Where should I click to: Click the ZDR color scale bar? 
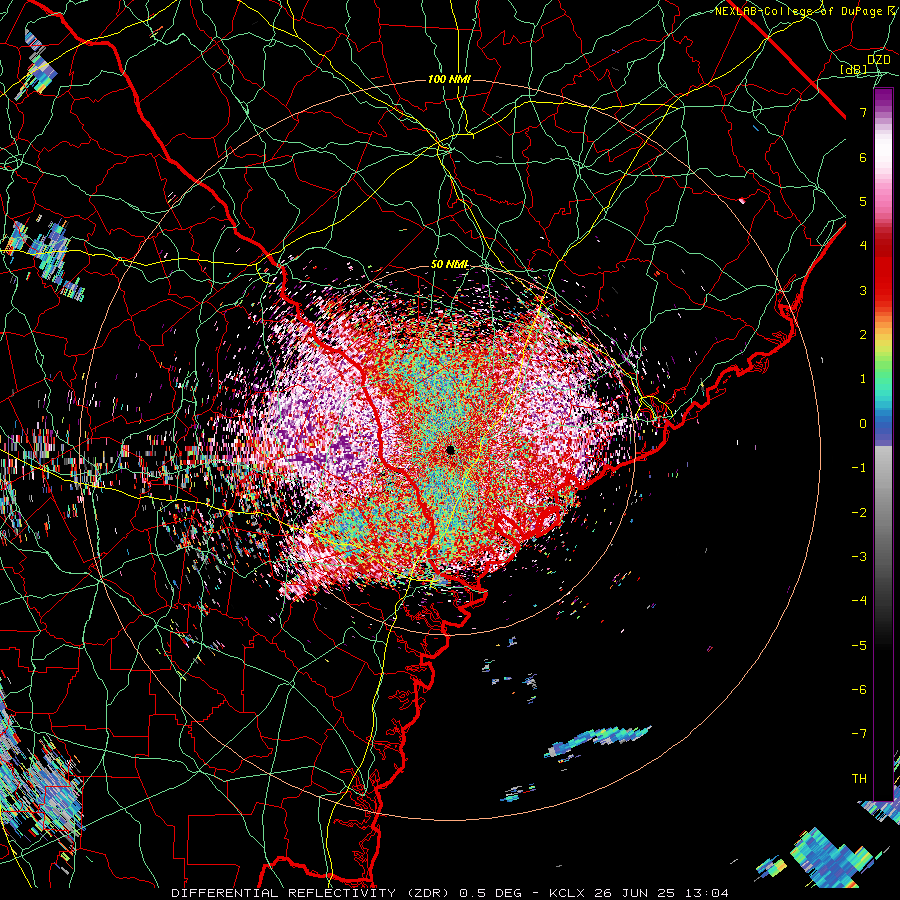tap(883, 444)
